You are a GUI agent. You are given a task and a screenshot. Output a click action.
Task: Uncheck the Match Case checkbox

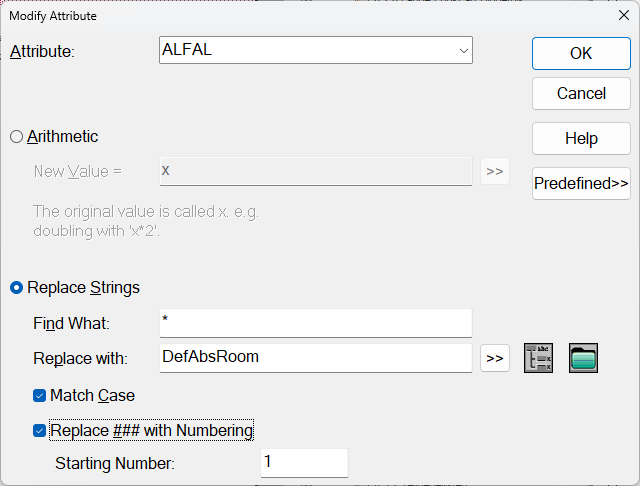(x=39, y=395)
